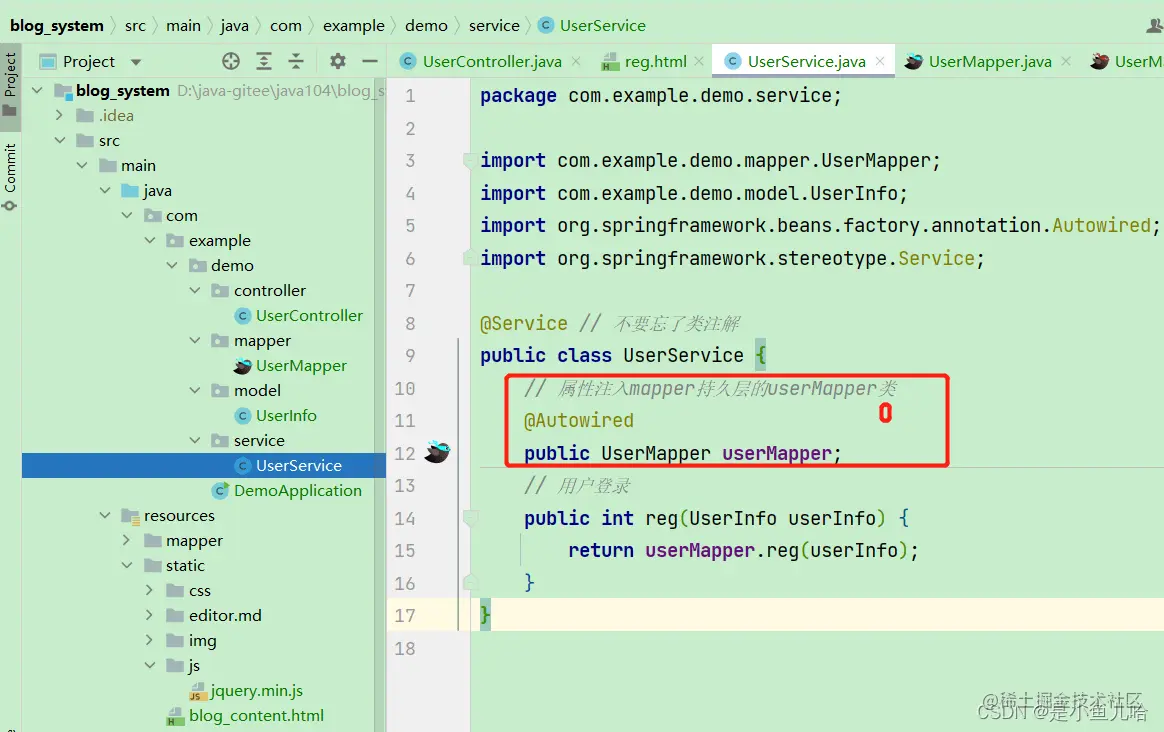Open the Project panel settings gear

338,61
